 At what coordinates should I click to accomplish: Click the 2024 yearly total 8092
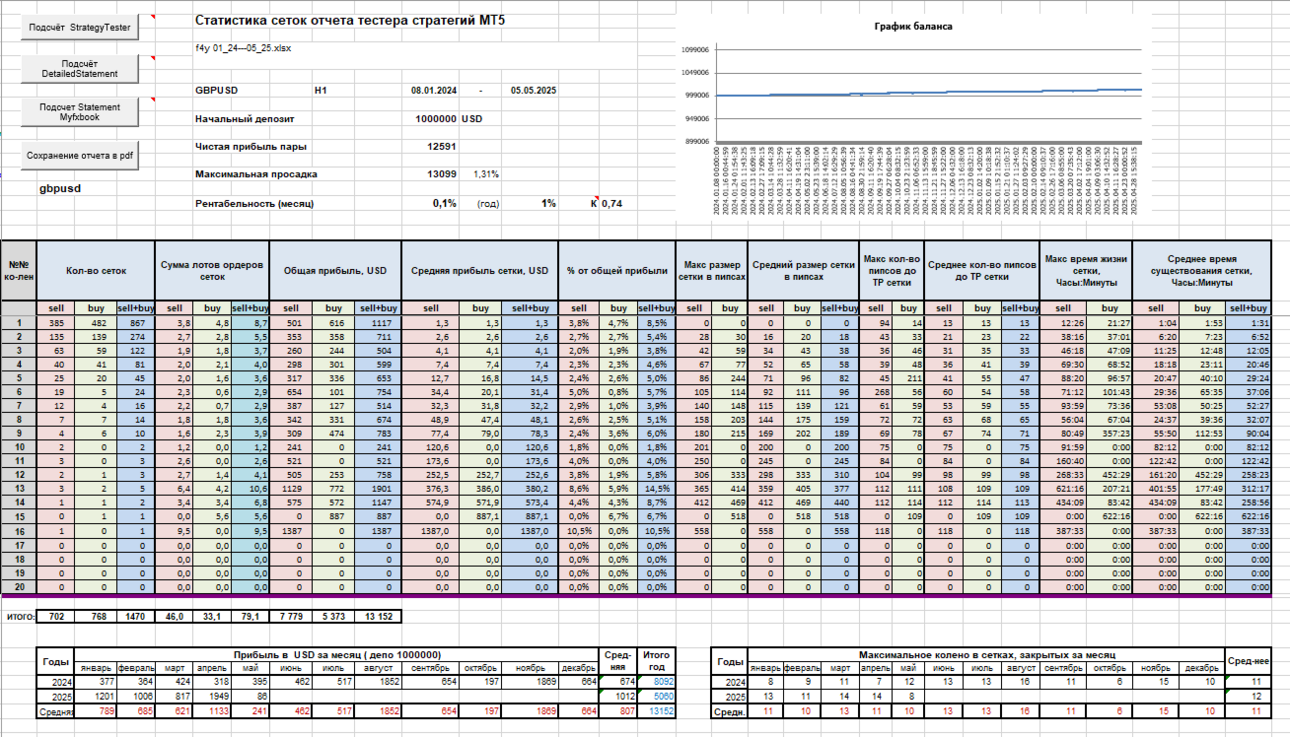coord(656,683)
